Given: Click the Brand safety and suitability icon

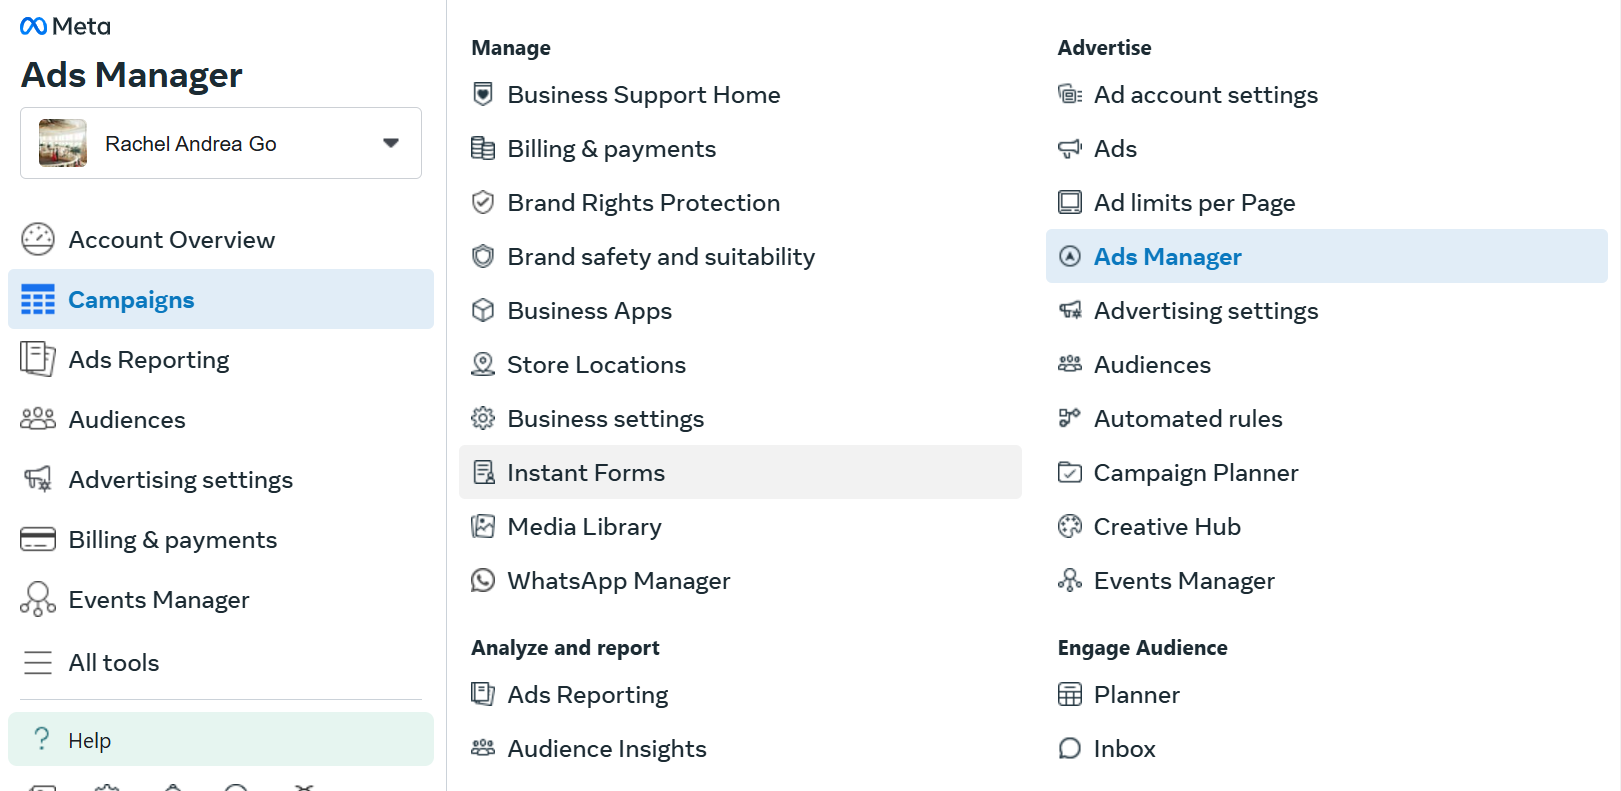Looking at the screenshot, I should [483, 256].
